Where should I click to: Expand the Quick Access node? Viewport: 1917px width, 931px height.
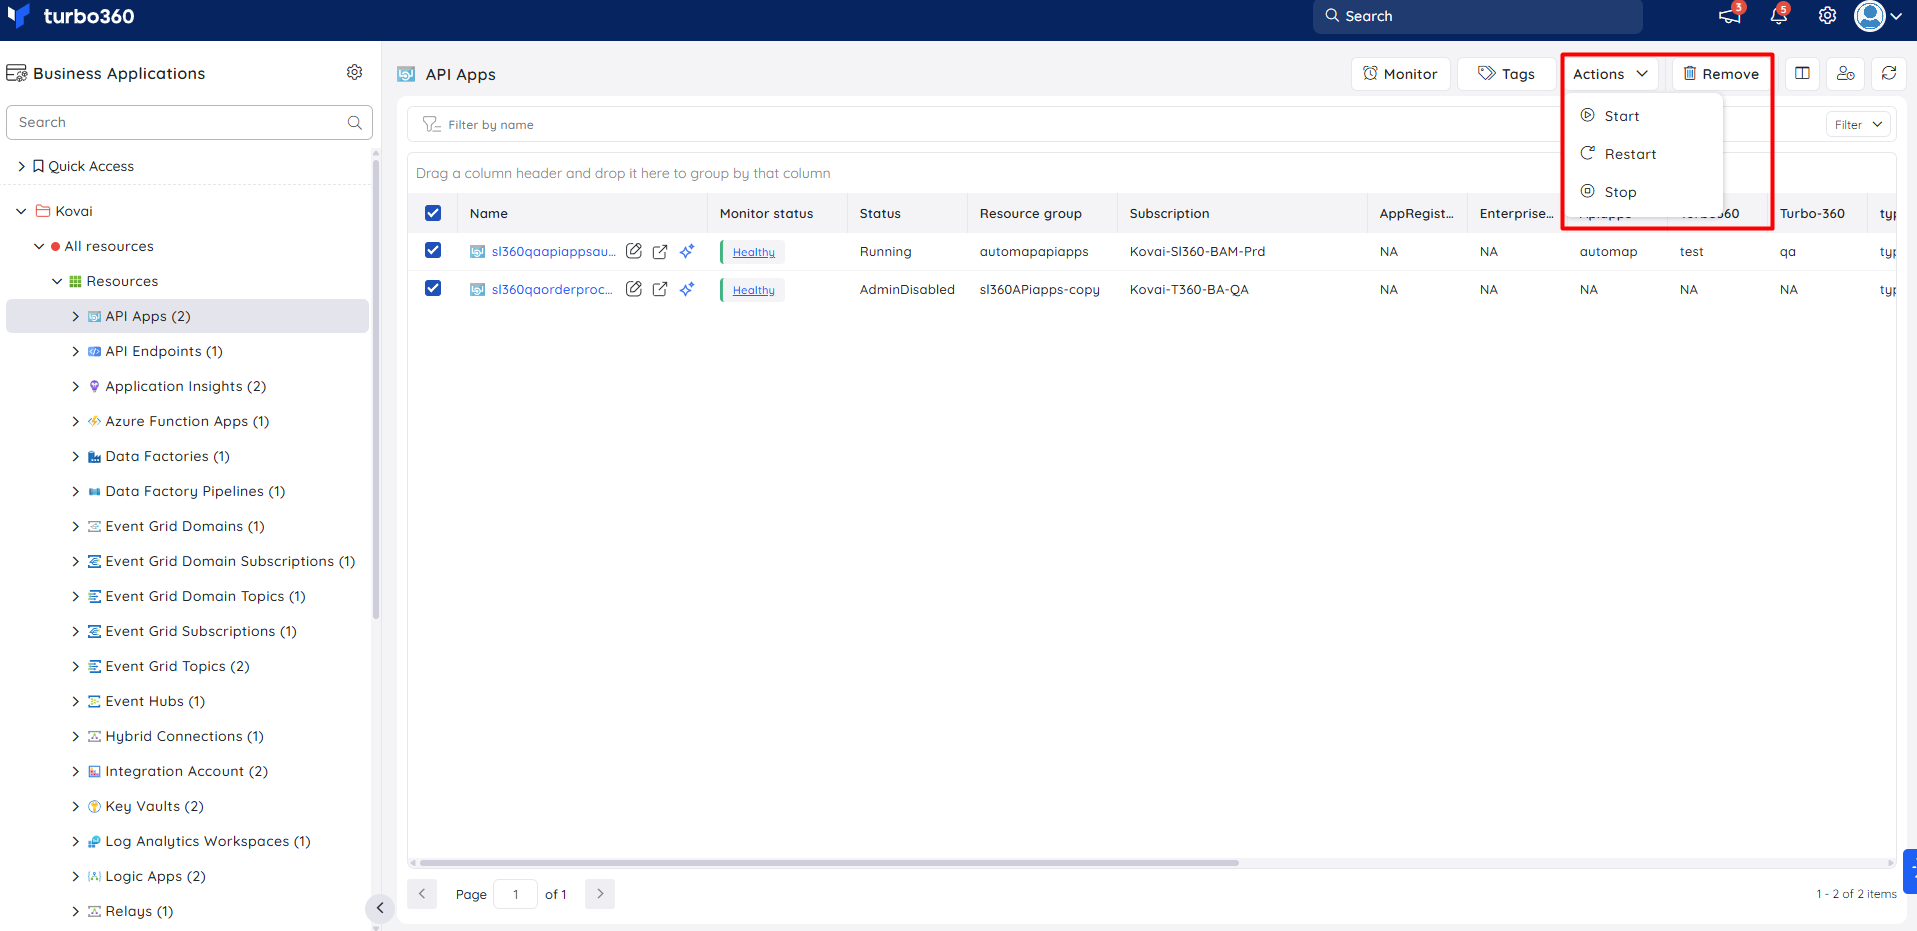[x=21, y=166]
